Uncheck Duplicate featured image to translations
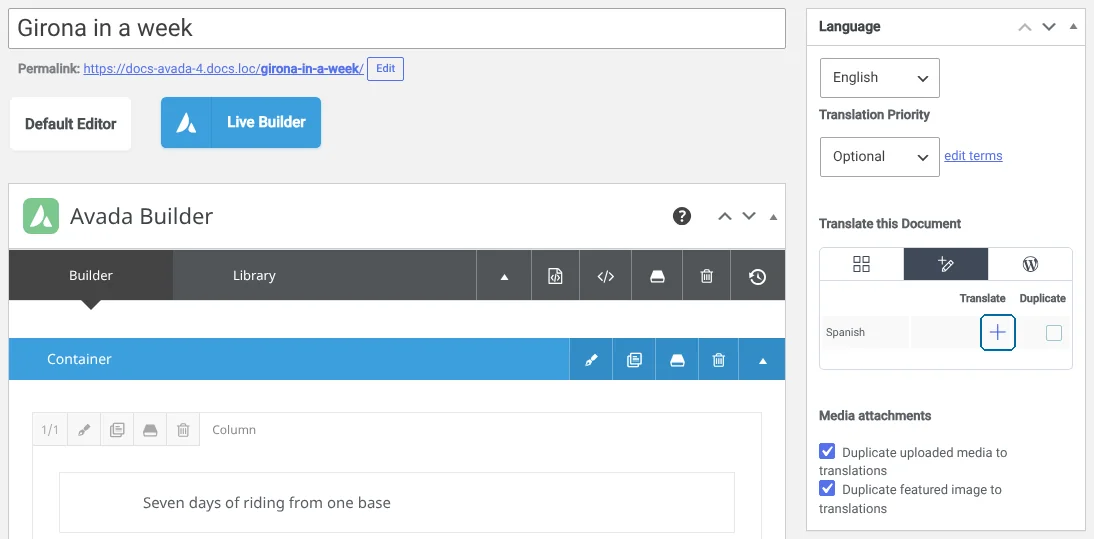 827,488
